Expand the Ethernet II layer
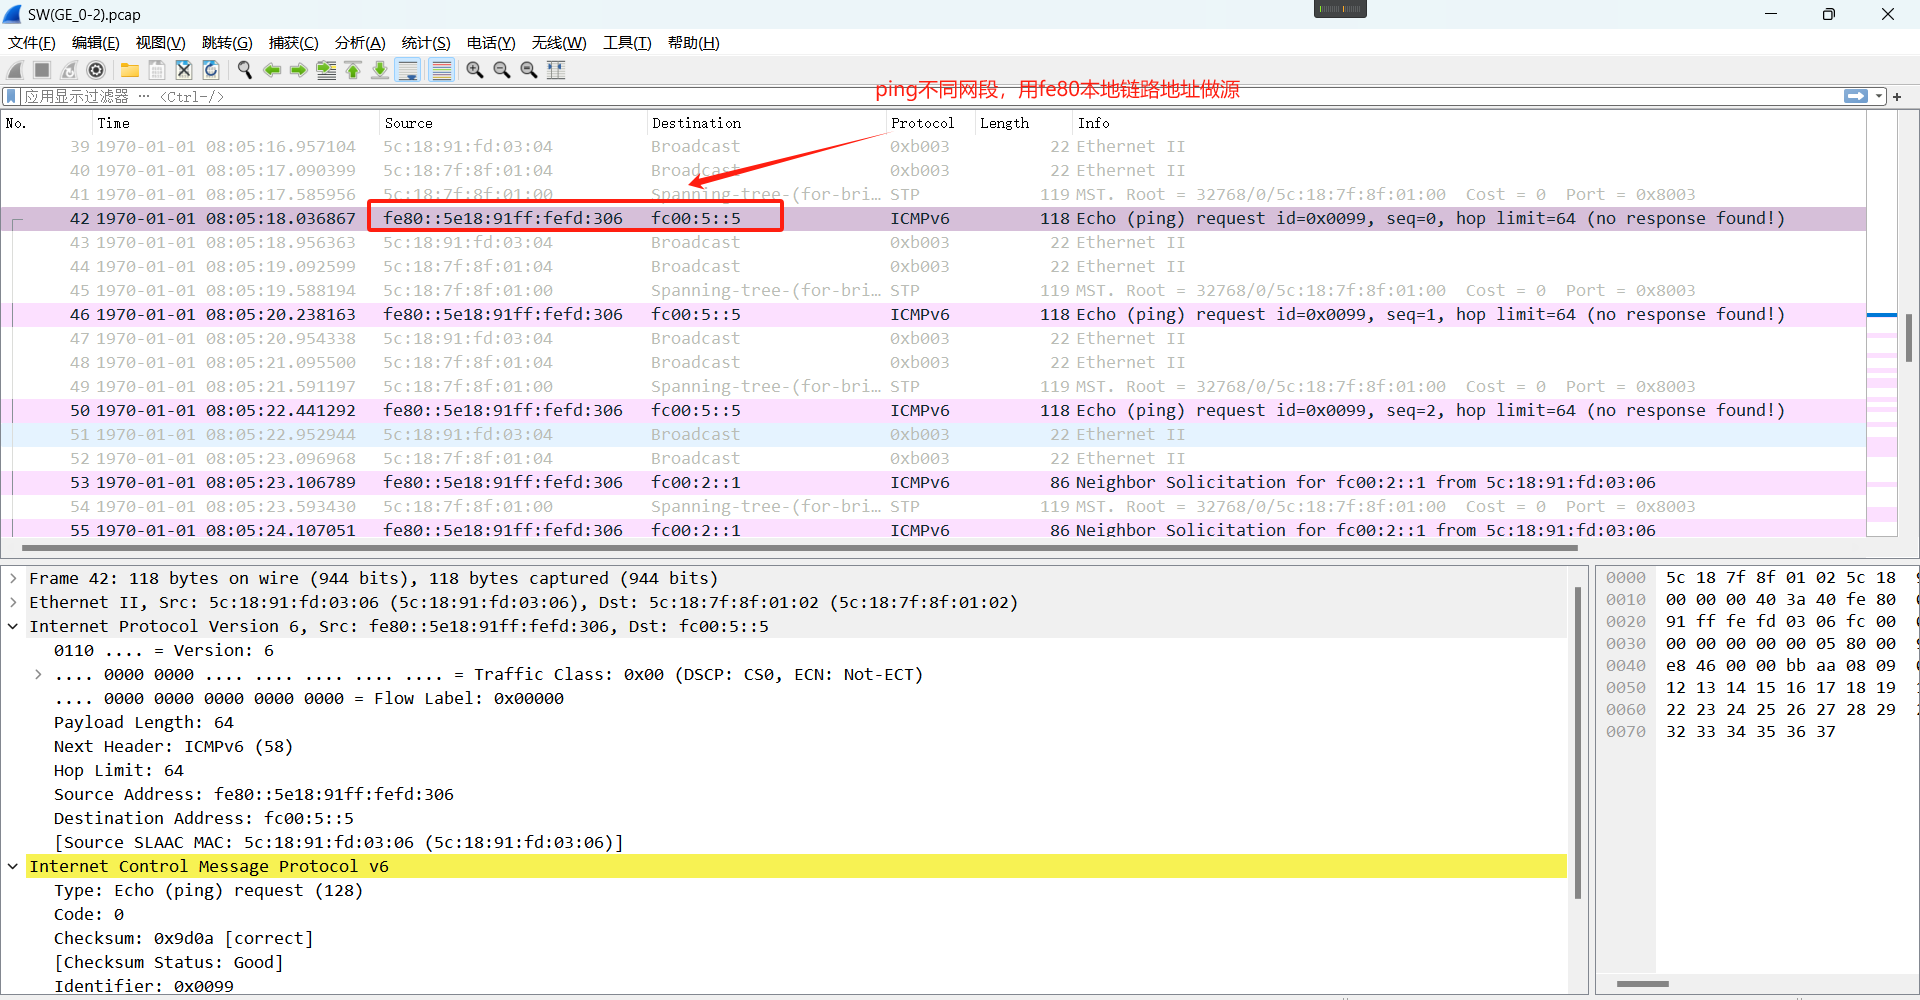Image resolution: width=1920 pixels, height=1000 pixels. (13, 602)
